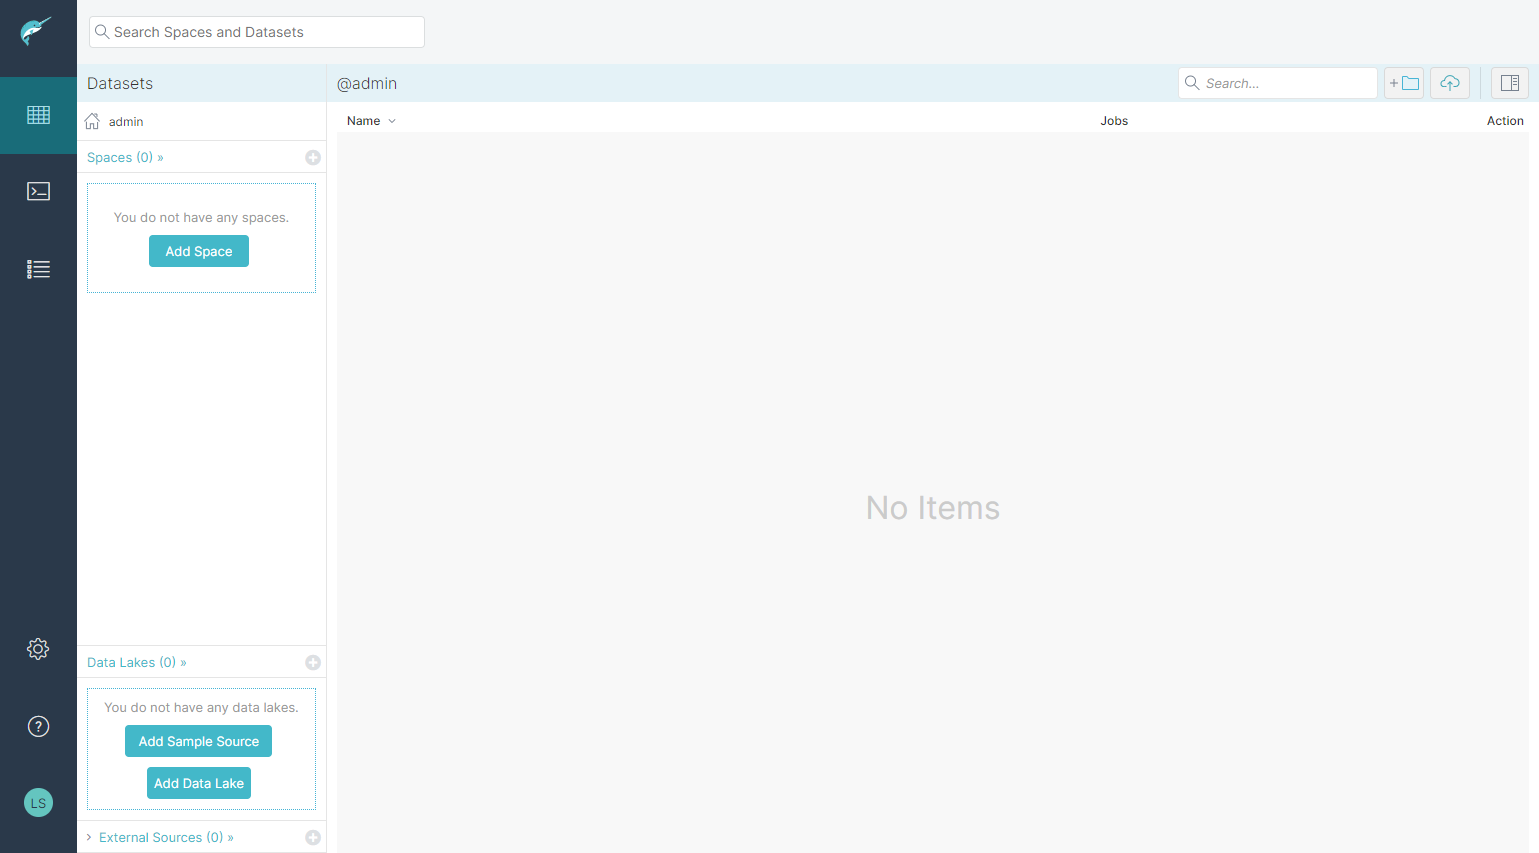Select the Datasets grid icon in the sidebar

pyautogui.click(x=38, y=115)
